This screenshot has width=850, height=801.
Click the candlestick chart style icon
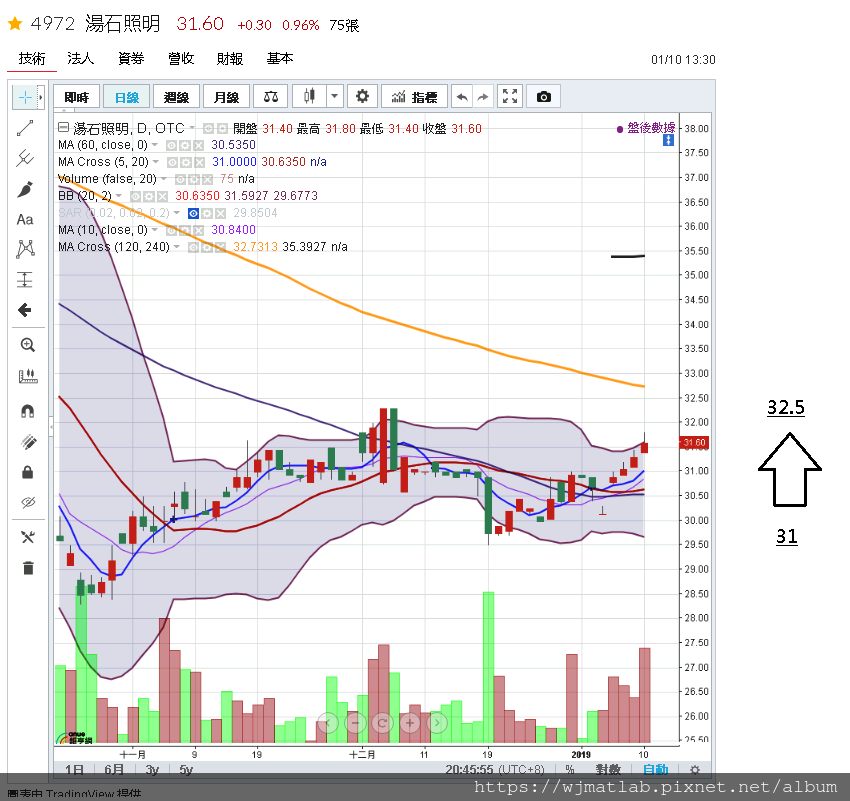pos(310,97)
